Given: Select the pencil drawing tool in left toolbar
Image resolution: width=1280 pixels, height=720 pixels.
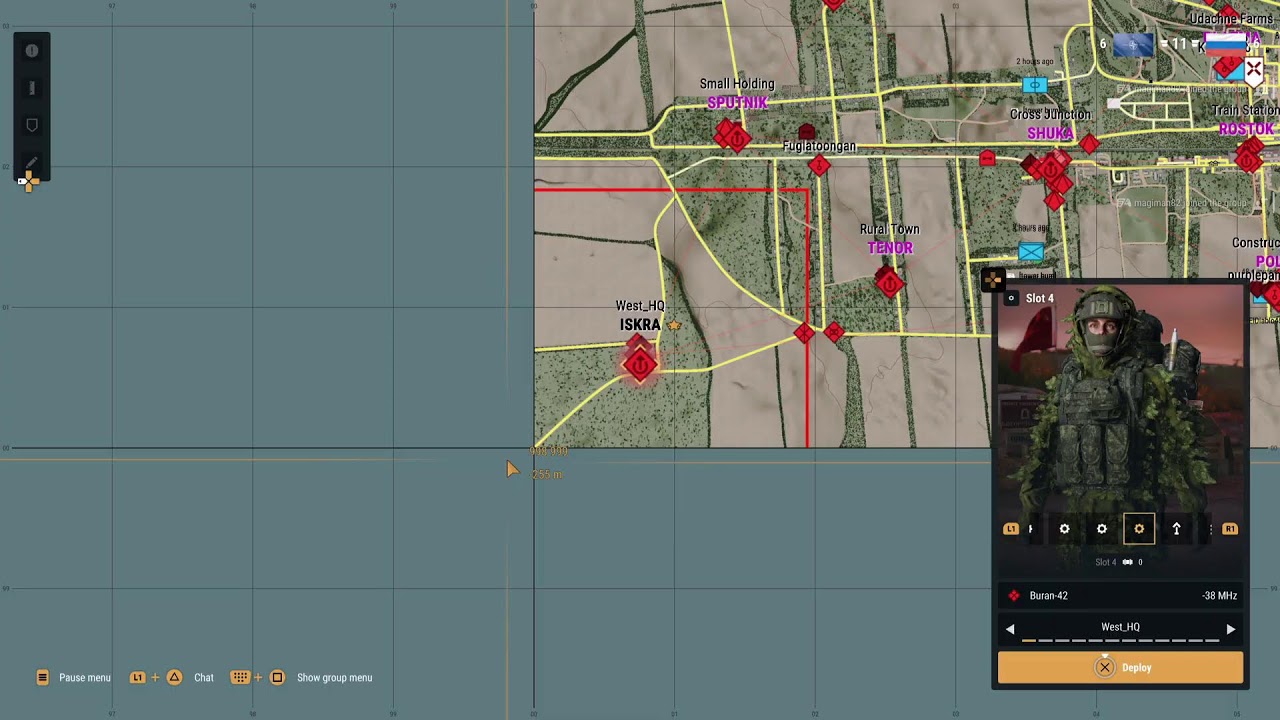Looking at the screenshot, I should [x=32, y=162].
